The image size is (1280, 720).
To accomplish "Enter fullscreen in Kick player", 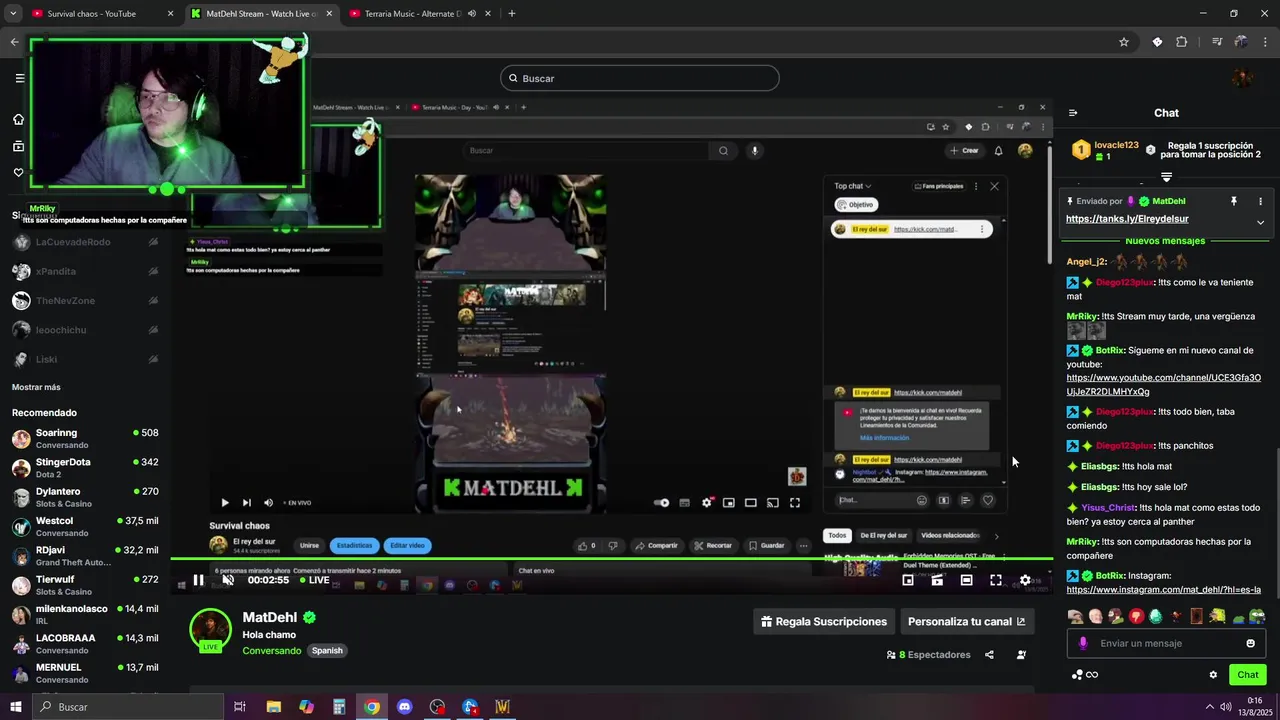I will (x=996, y=580).
